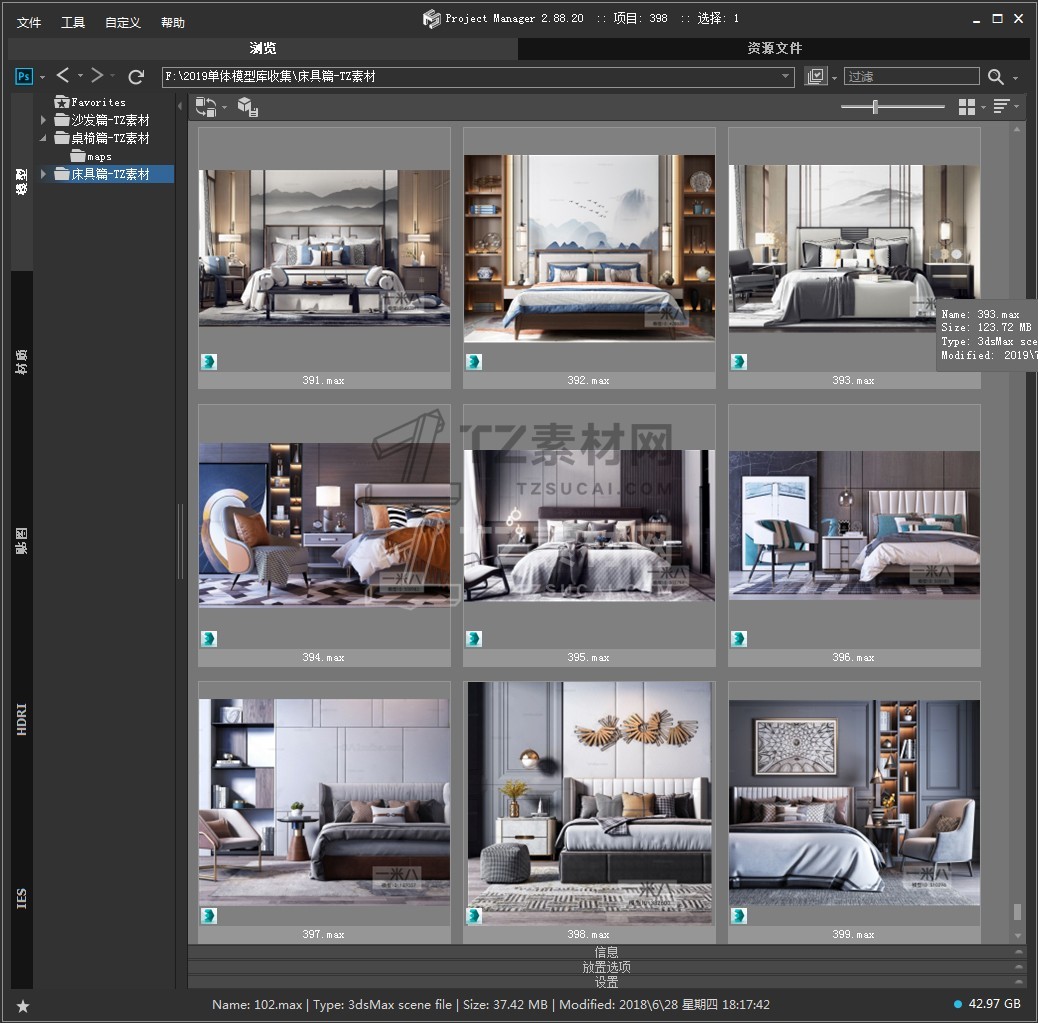Screen dimensions: 1038x1023
Task: Go back to previous folder
Action: click(x=63, y=76)
